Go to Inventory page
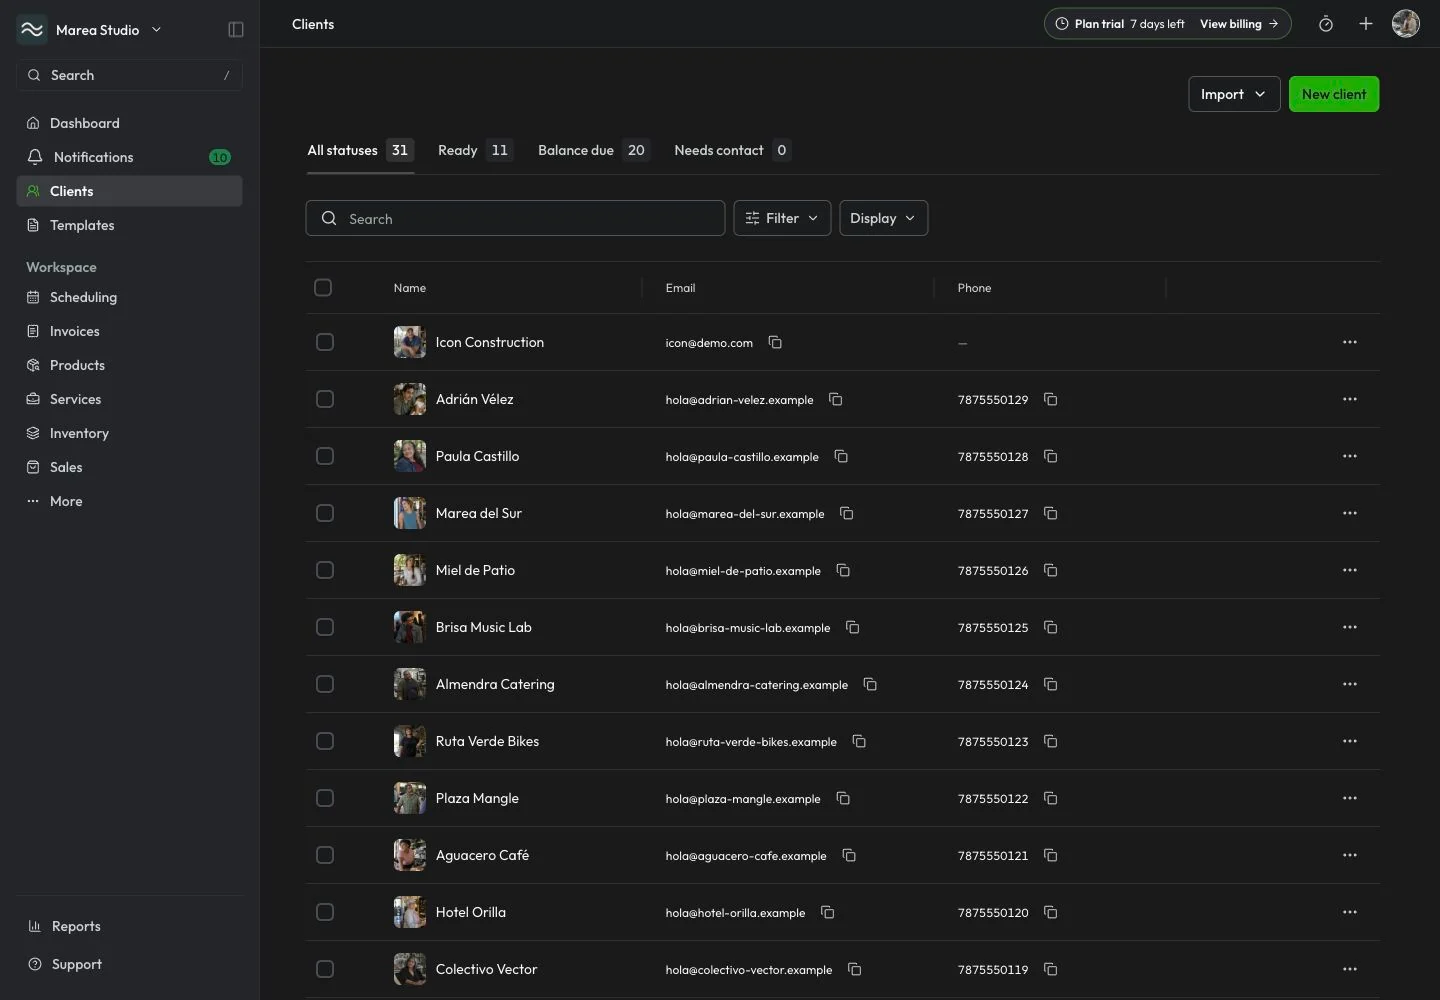 pyautogui.click(x=129, y=433)
